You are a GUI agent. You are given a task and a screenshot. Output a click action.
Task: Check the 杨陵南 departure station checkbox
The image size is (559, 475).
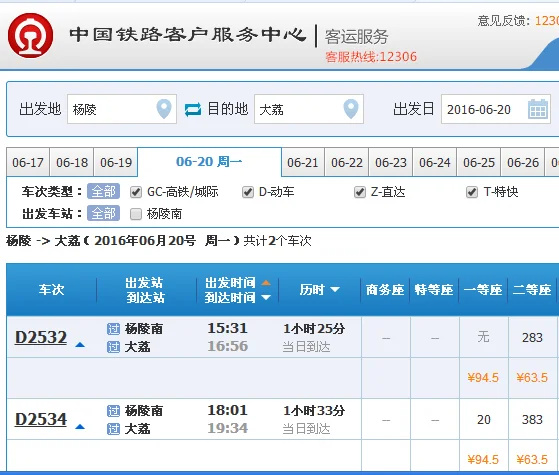click(136, 214)
